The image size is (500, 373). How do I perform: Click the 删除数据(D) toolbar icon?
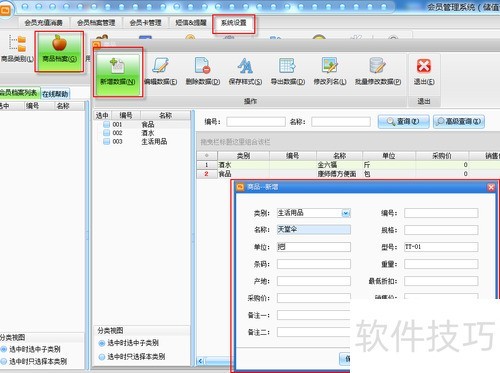[203, 65]
